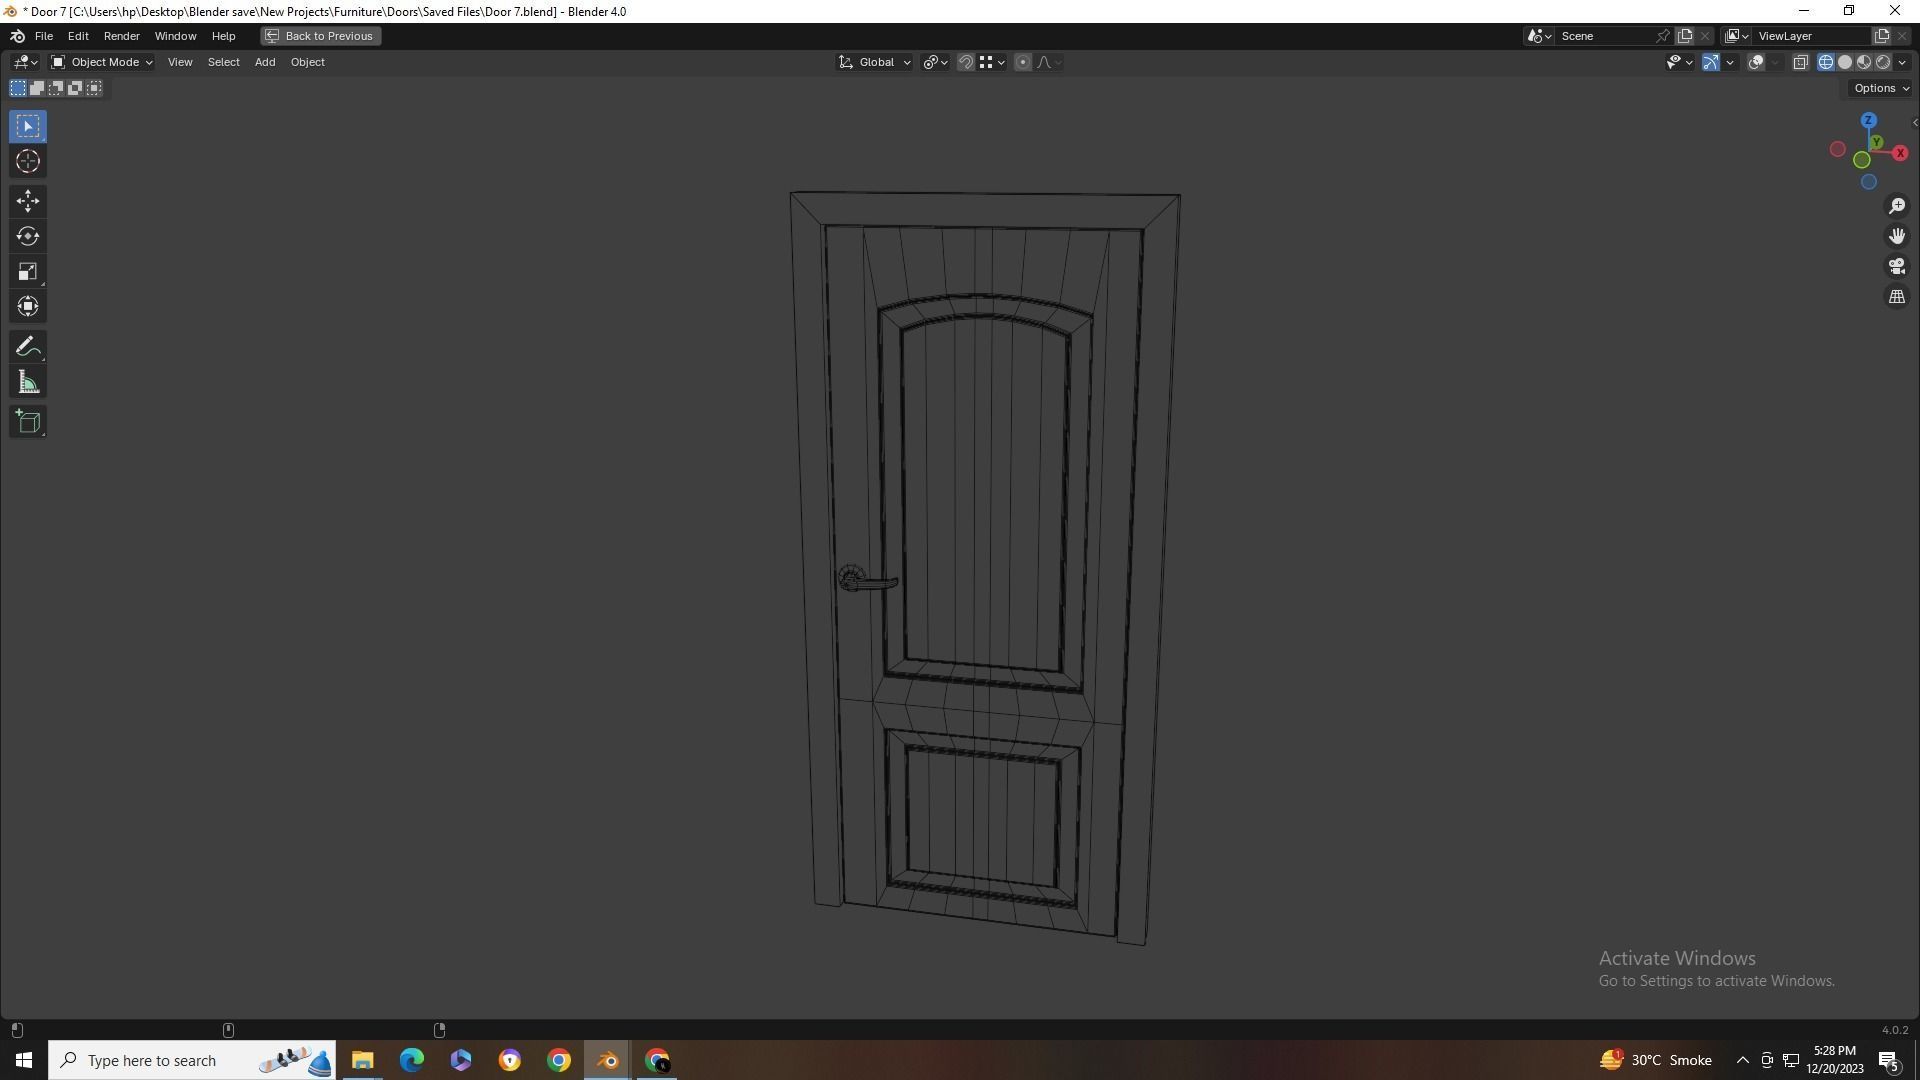The width and height of the screenshot is (1920, 1080).
Task: Open the Options dropdown
Action: pos(1880,88)
